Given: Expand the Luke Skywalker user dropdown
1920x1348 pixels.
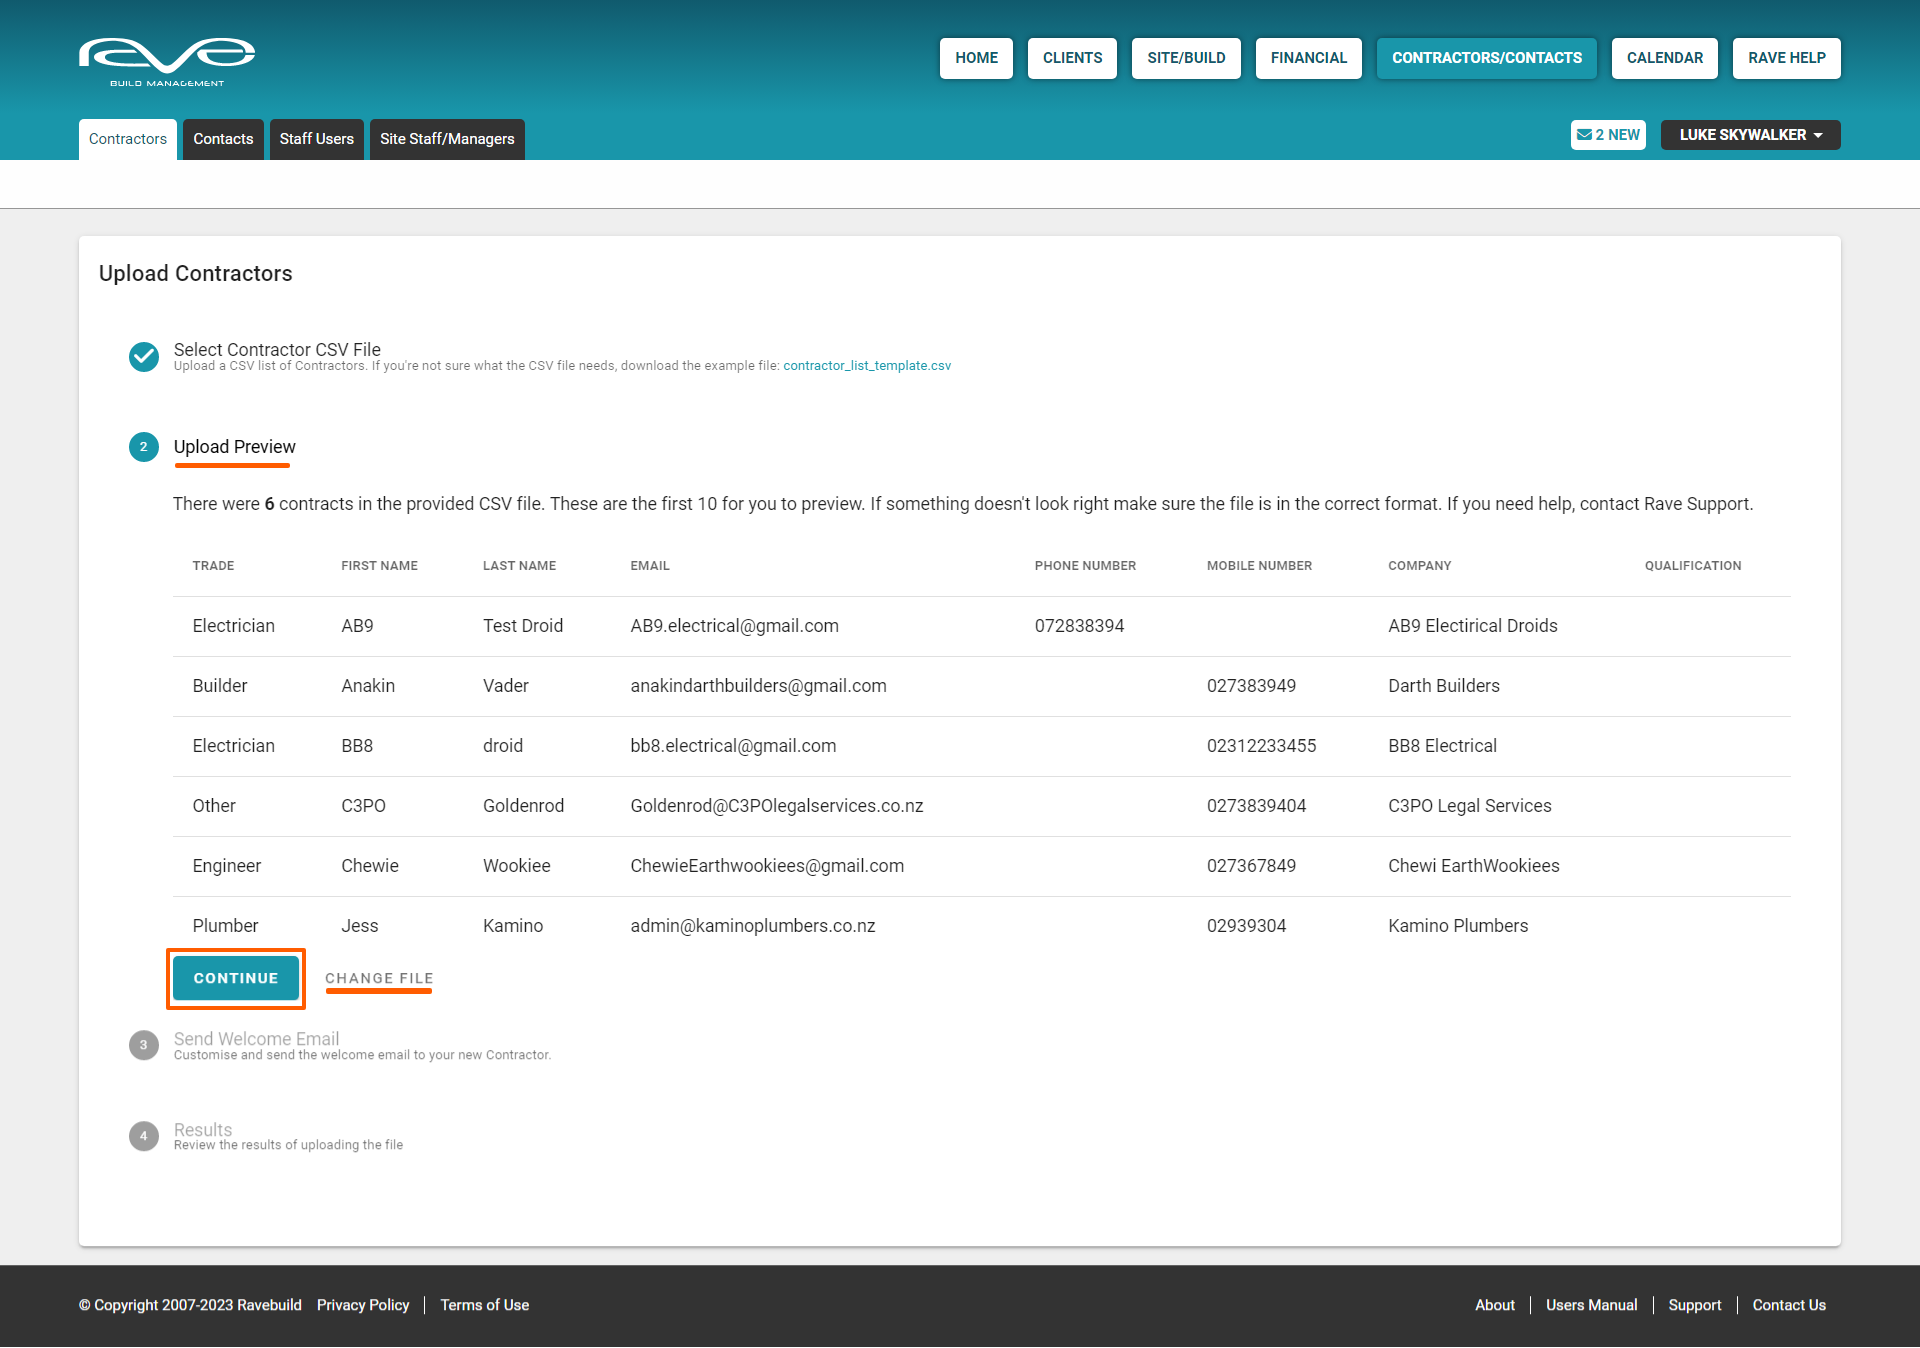Looking at the screenshot, I should (1750, 135).
